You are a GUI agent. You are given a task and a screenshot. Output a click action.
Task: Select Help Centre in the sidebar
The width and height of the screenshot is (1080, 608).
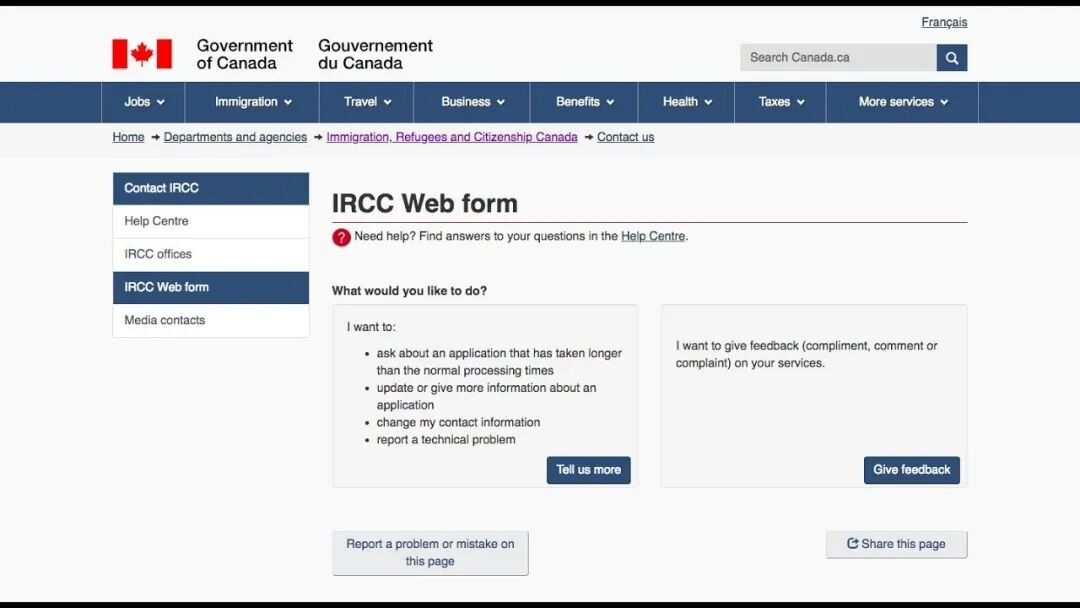[156, 221]
